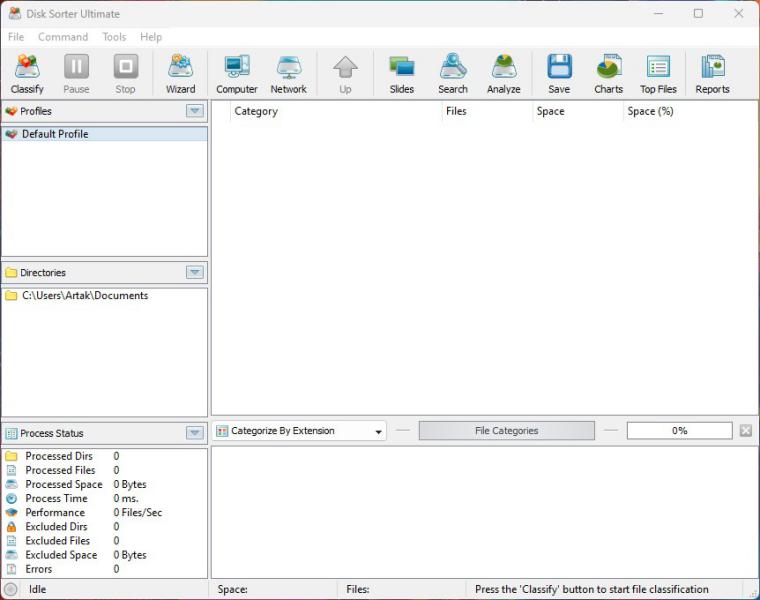
Task: Expand the Process Status panel dropdown
Action: 195,433
